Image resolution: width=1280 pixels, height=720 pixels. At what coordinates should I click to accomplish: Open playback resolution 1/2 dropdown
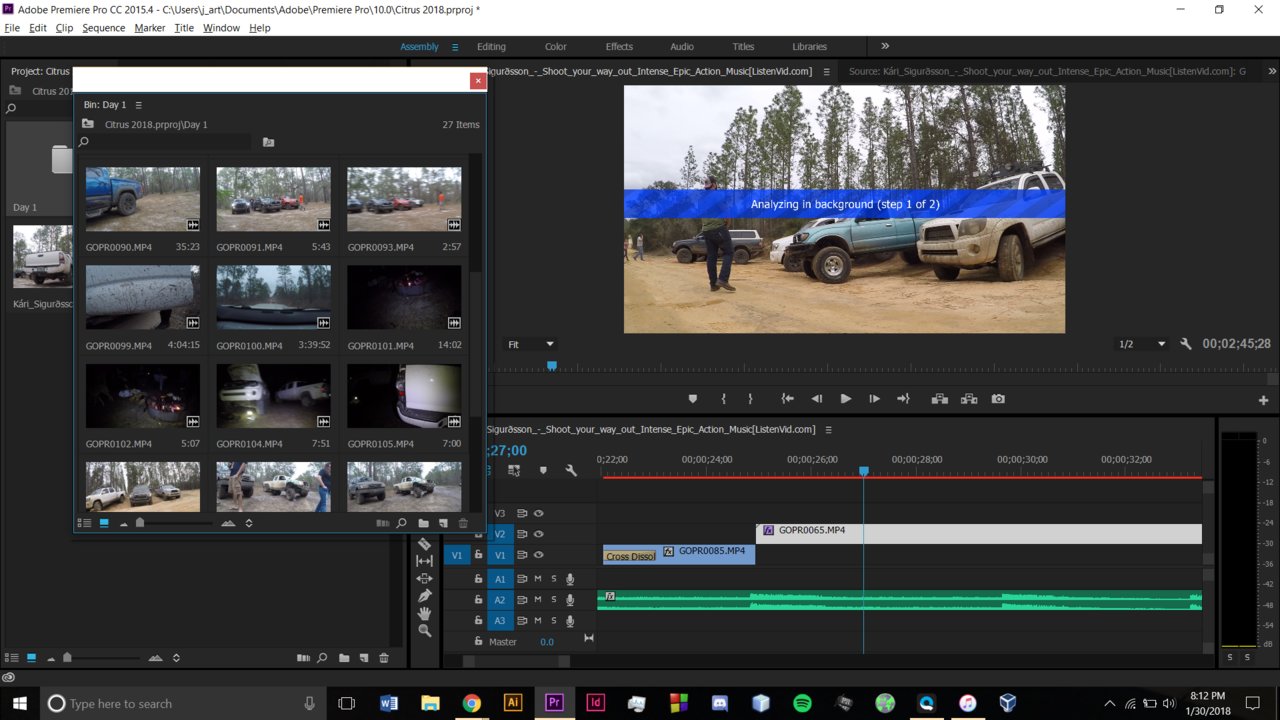[x=1142, y=344]
